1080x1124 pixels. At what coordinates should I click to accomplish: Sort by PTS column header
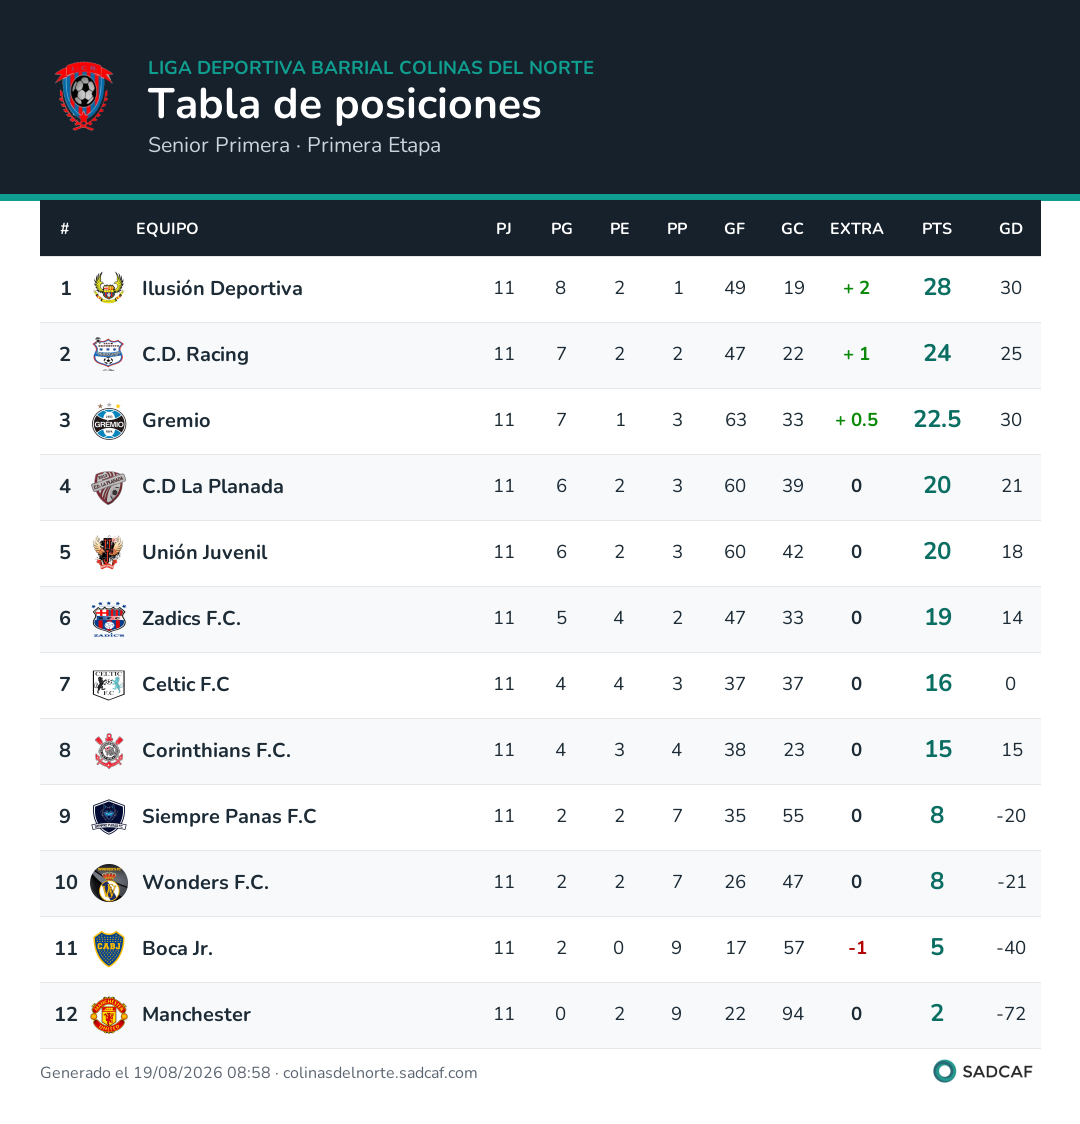point(937,229)
